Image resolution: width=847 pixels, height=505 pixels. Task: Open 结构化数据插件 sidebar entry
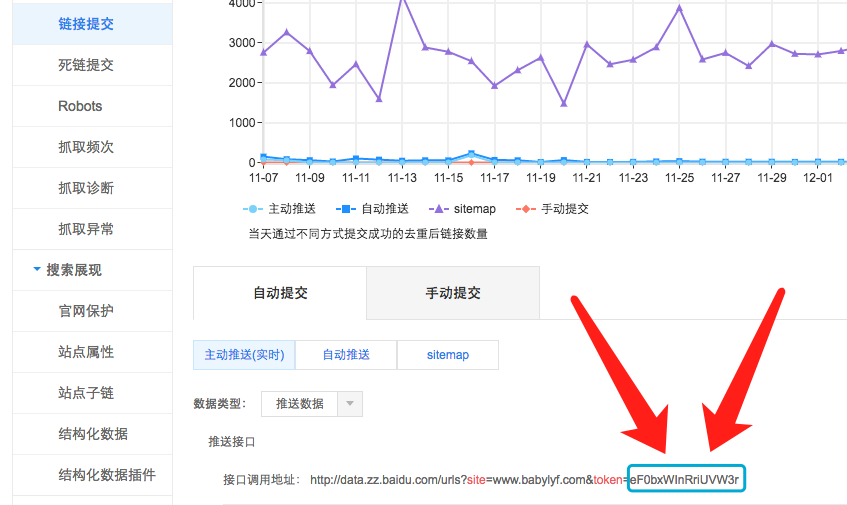tap(107, 475)
